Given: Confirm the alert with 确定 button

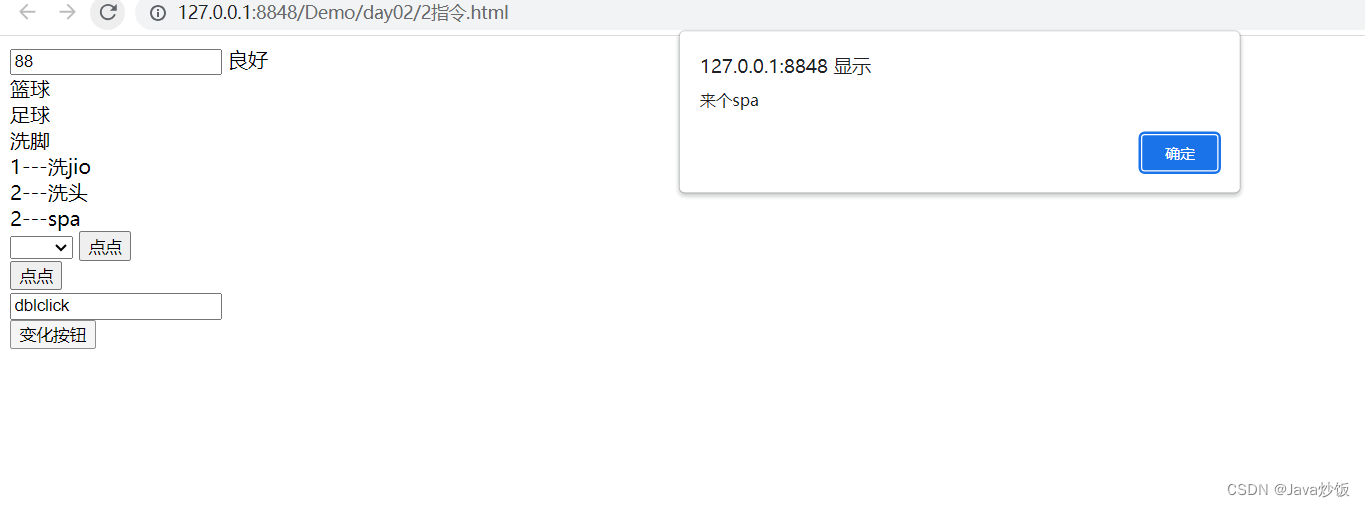Looking at the screenshot, I should coord(1180,153).
